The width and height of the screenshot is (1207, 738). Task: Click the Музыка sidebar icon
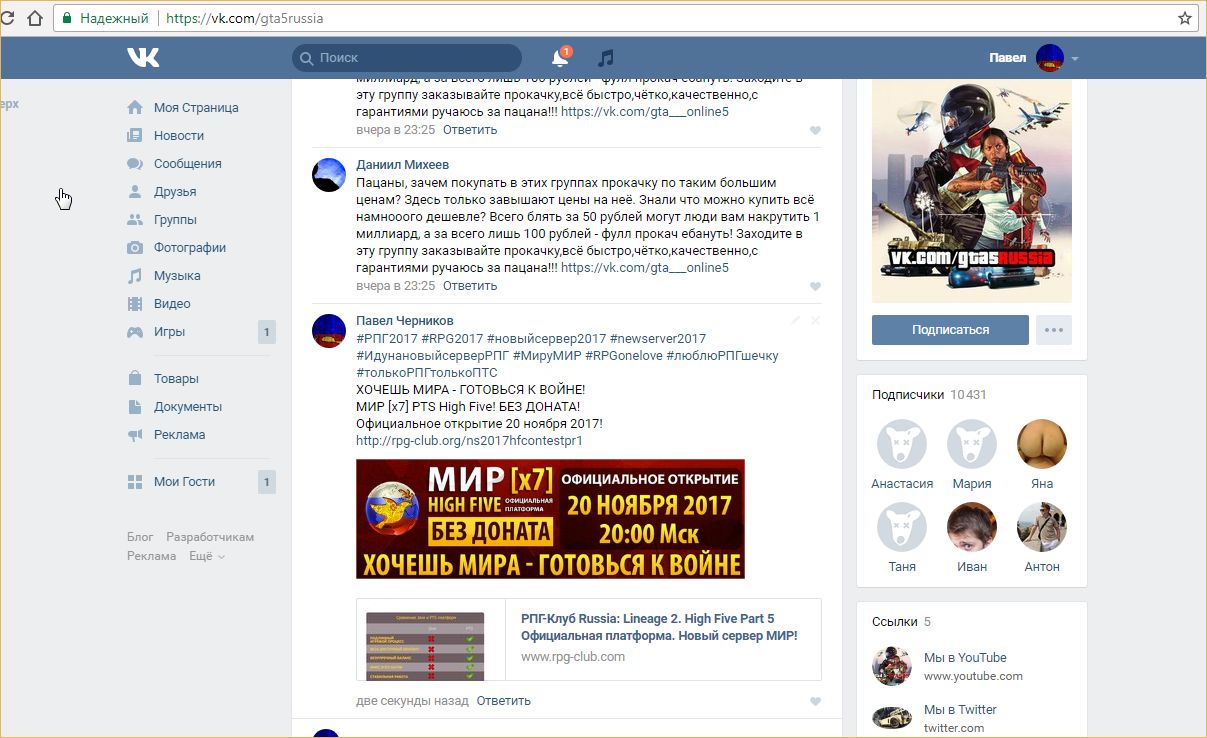[135, 276]
